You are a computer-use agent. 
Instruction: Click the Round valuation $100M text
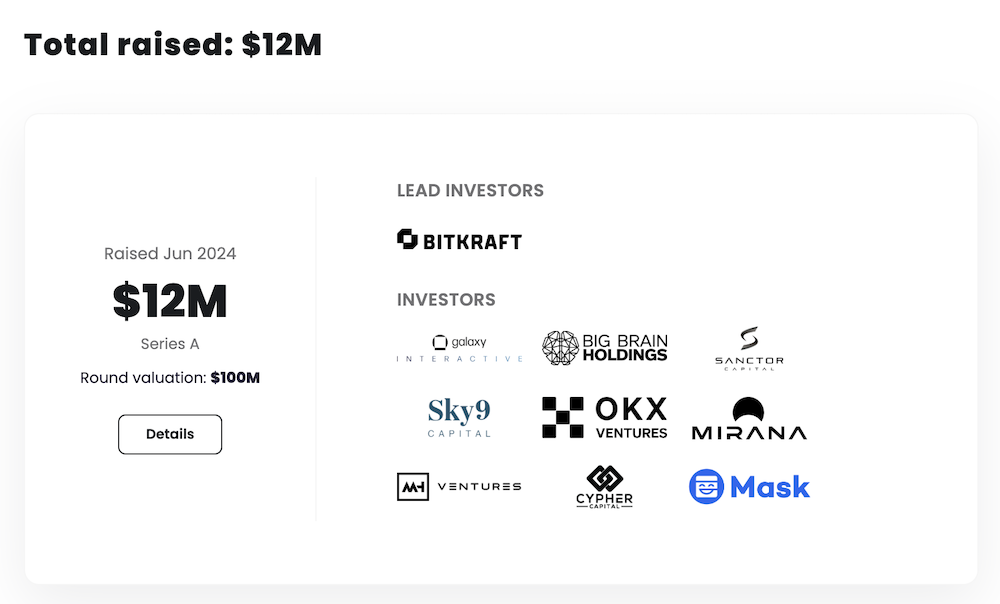point(170,378)
